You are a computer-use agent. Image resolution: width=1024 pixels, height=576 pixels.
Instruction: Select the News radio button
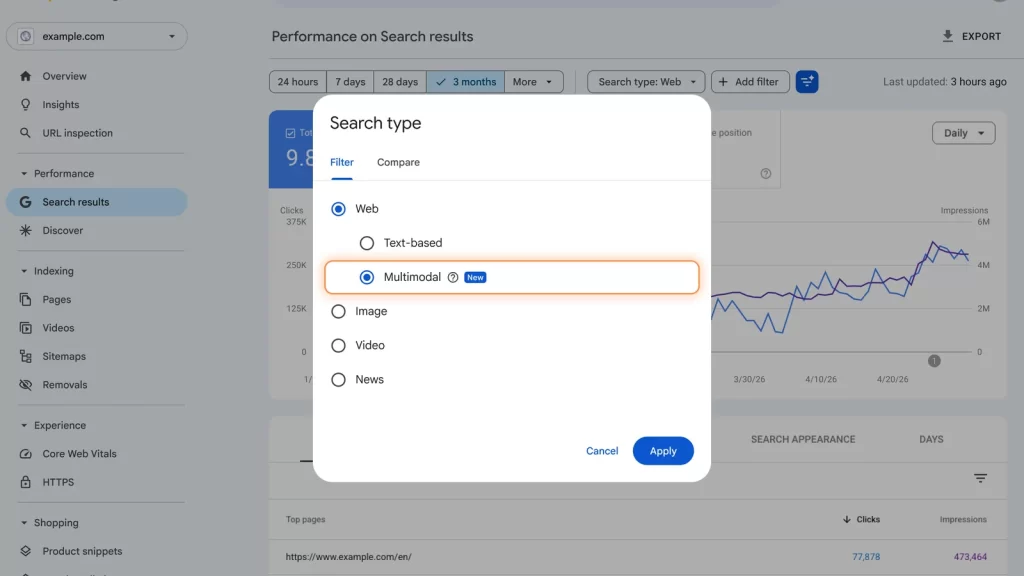coord(338,379)
